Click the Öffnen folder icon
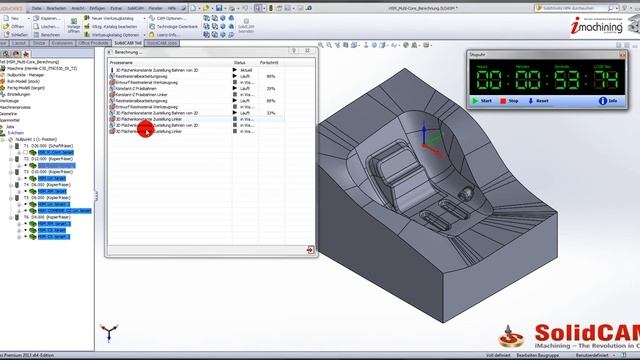Viewport: 640px width, 360px height. click(6, 27)
